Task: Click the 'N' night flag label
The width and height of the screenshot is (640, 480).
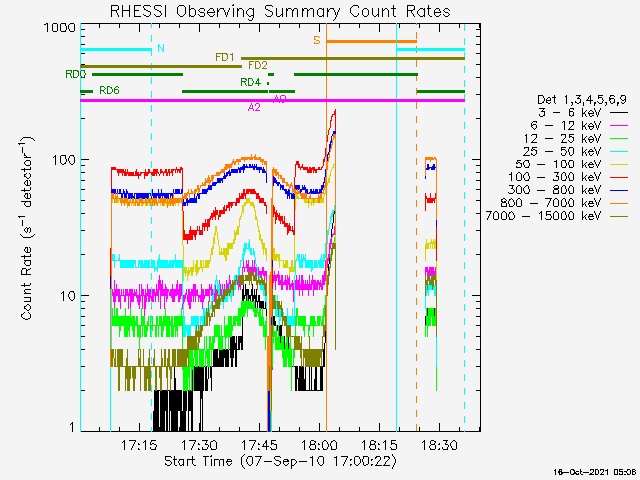Action: pyautogui.click(x=161, y=48)
